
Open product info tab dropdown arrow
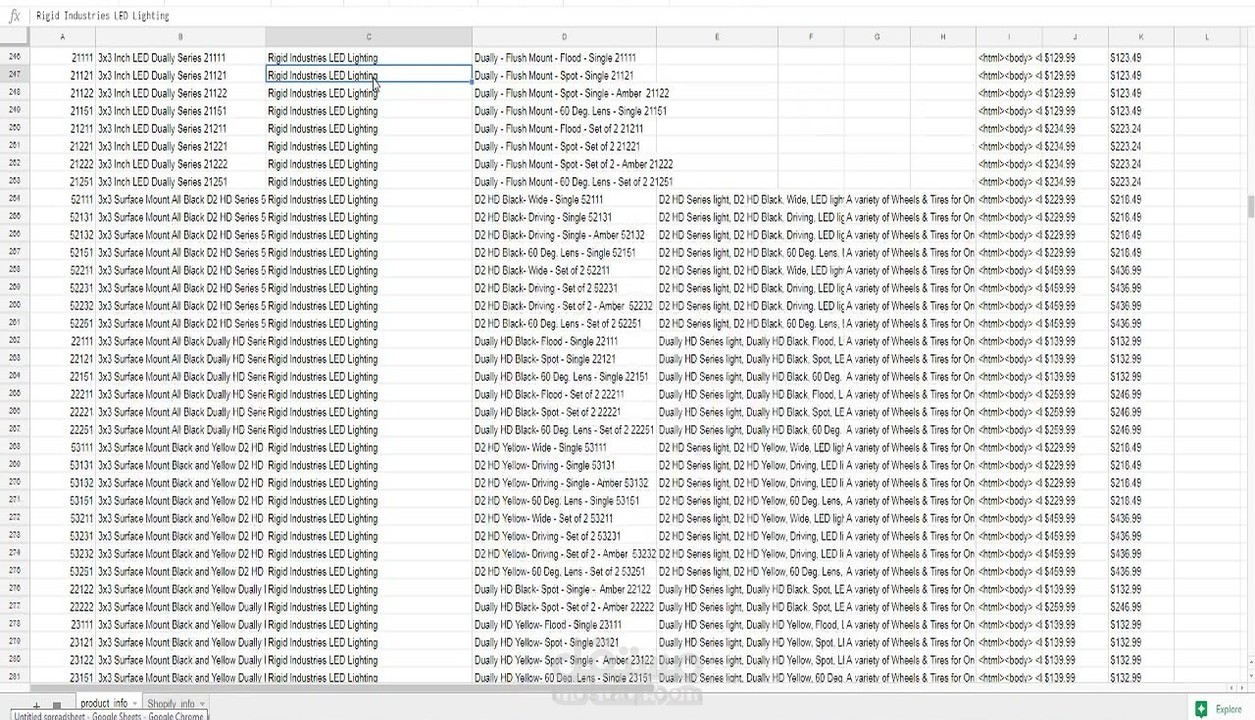tap(135, 704)
